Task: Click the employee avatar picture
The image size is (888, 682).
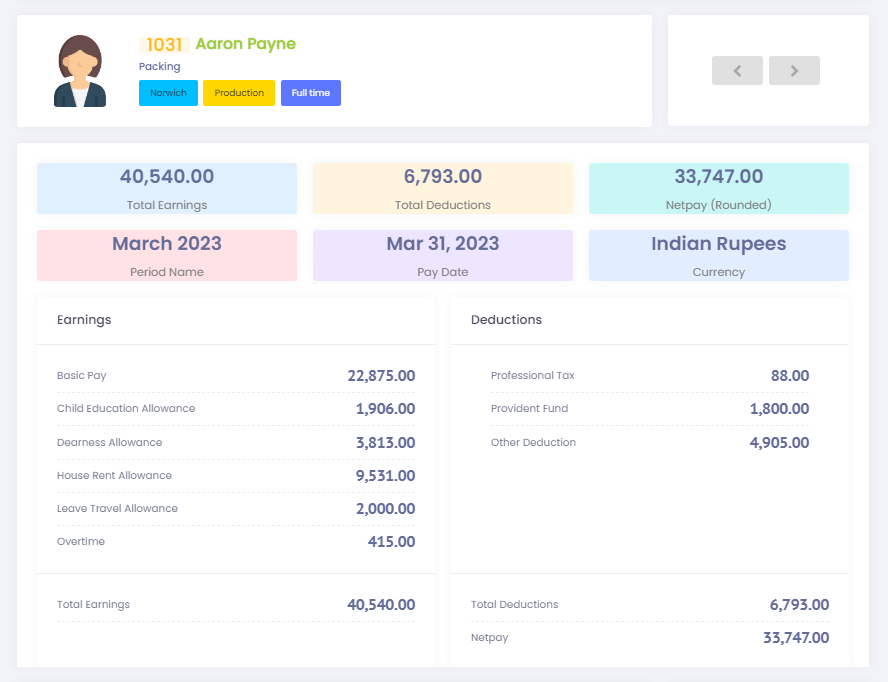Action: (x=80, y=71)
